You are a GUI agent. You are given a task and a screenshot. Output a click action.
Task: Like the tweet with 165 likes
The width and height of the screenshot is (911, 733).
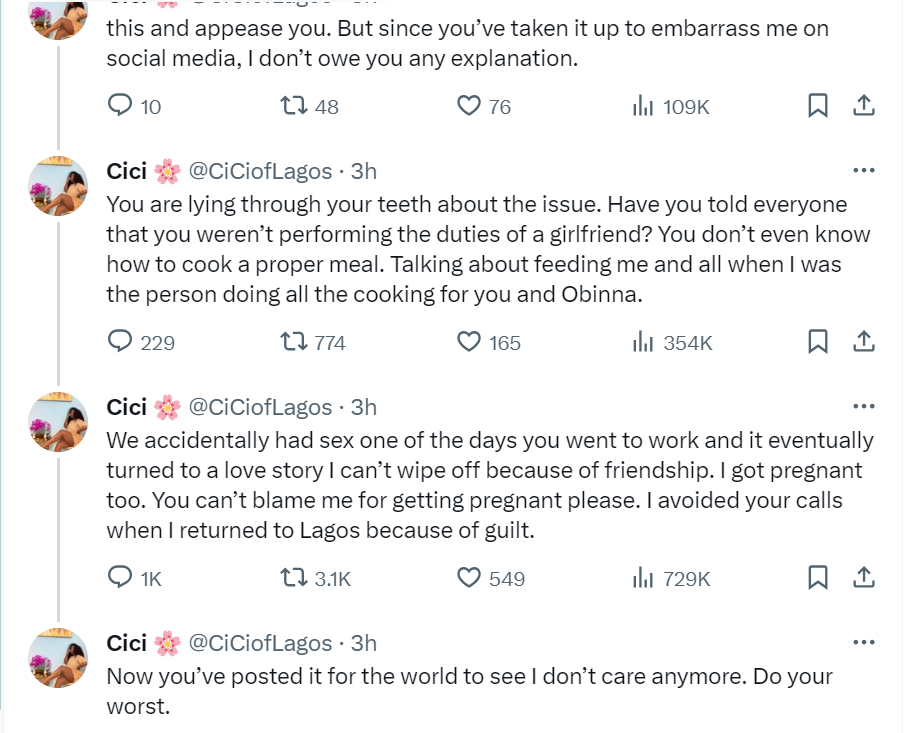(469, 342)
